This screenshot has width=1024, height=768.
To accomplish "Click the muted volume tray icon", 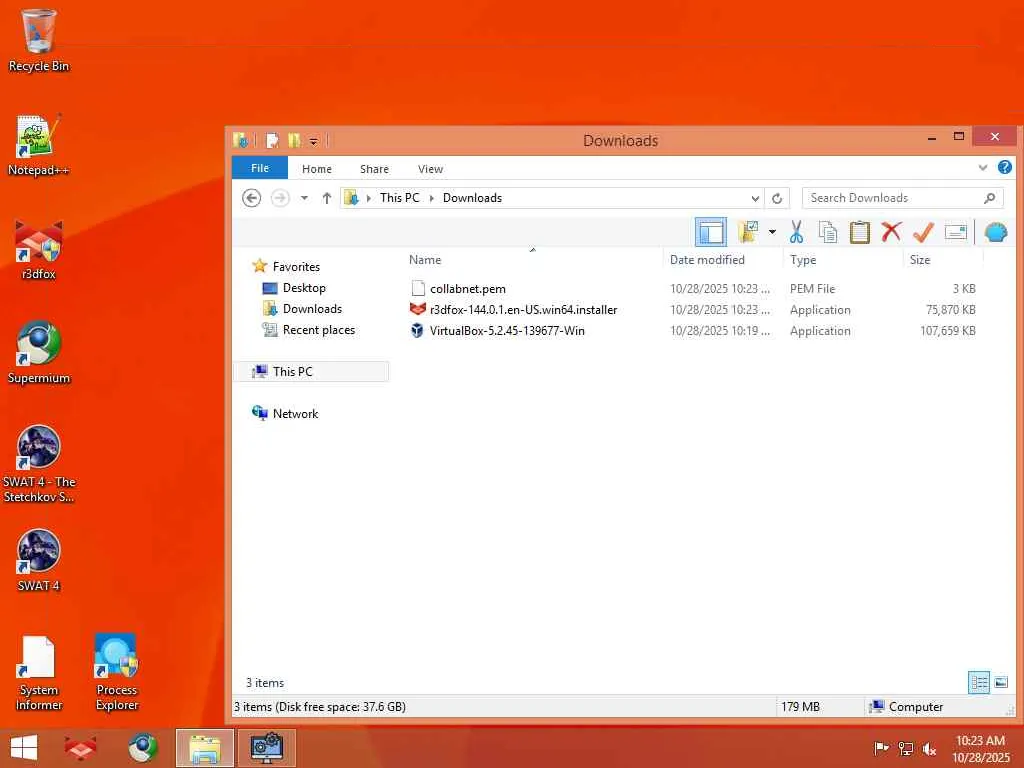I will pyautogui.click(x=929, y=749).
